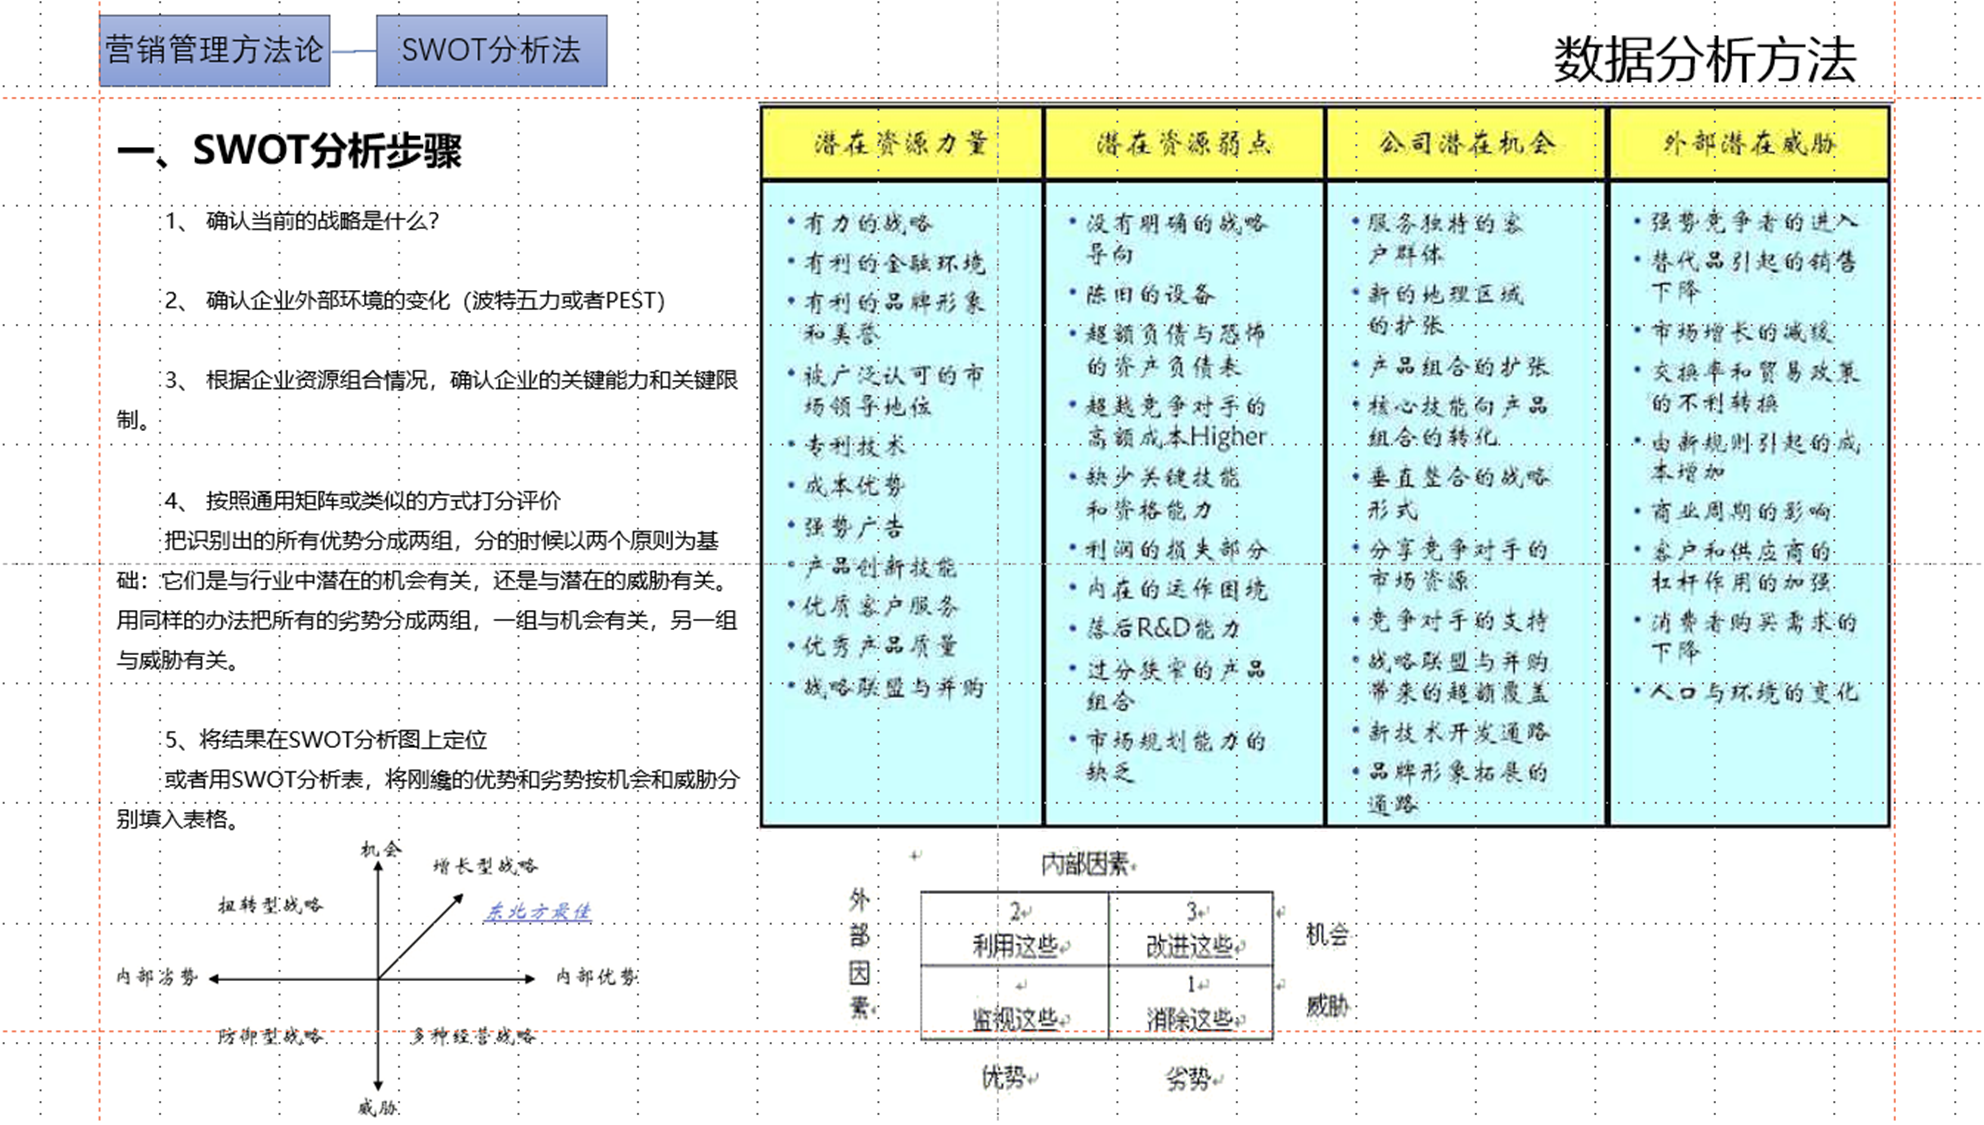Select the 数据分析方法 title text
Image resolution: width=1984 pixels, height=1125 pixels.
(x=1704, y=60)
